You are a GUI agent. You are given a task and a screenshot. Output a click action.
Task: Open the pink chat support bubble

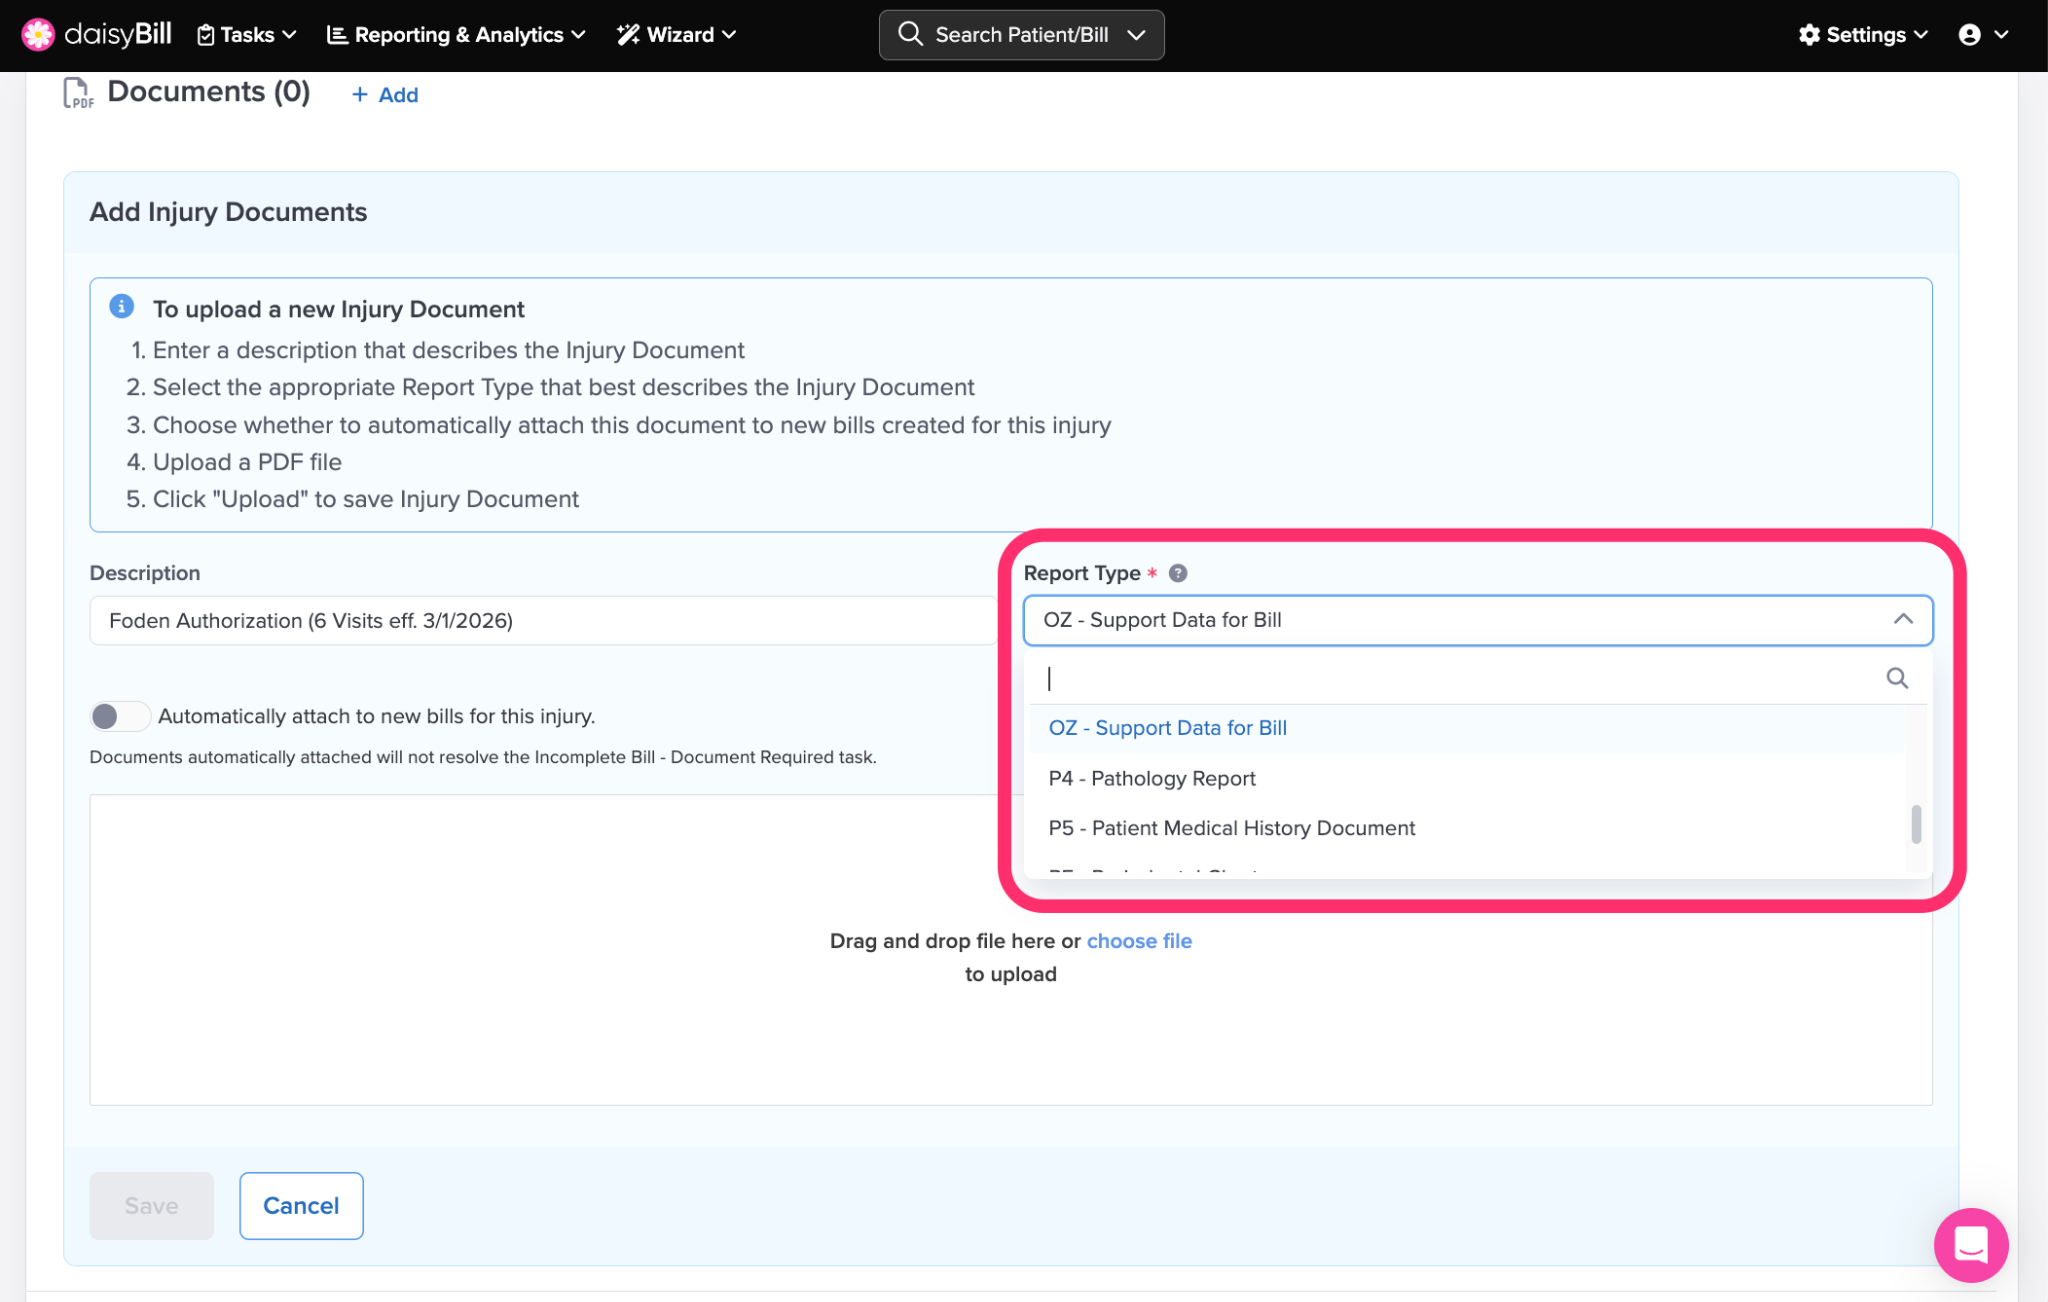(1970, 1244)
